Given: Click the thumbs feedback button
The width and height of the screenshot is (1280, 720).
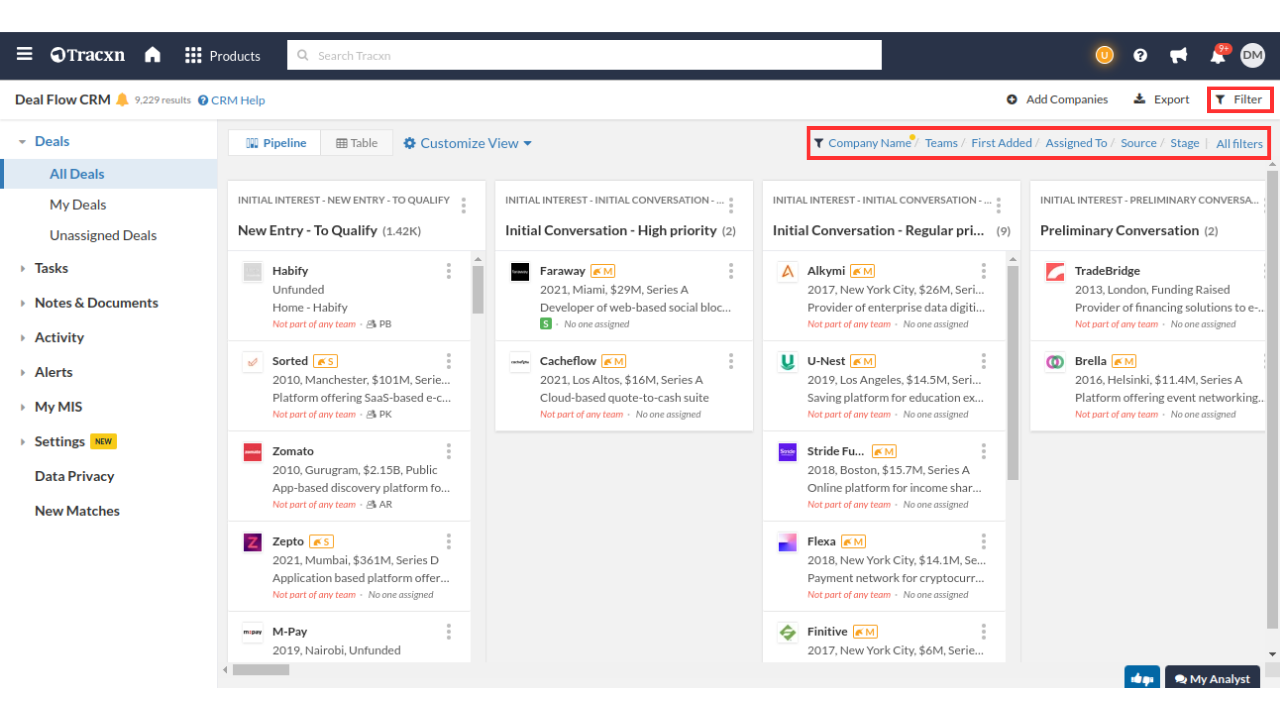Looking at the screenshot, I should [1141, 679].
